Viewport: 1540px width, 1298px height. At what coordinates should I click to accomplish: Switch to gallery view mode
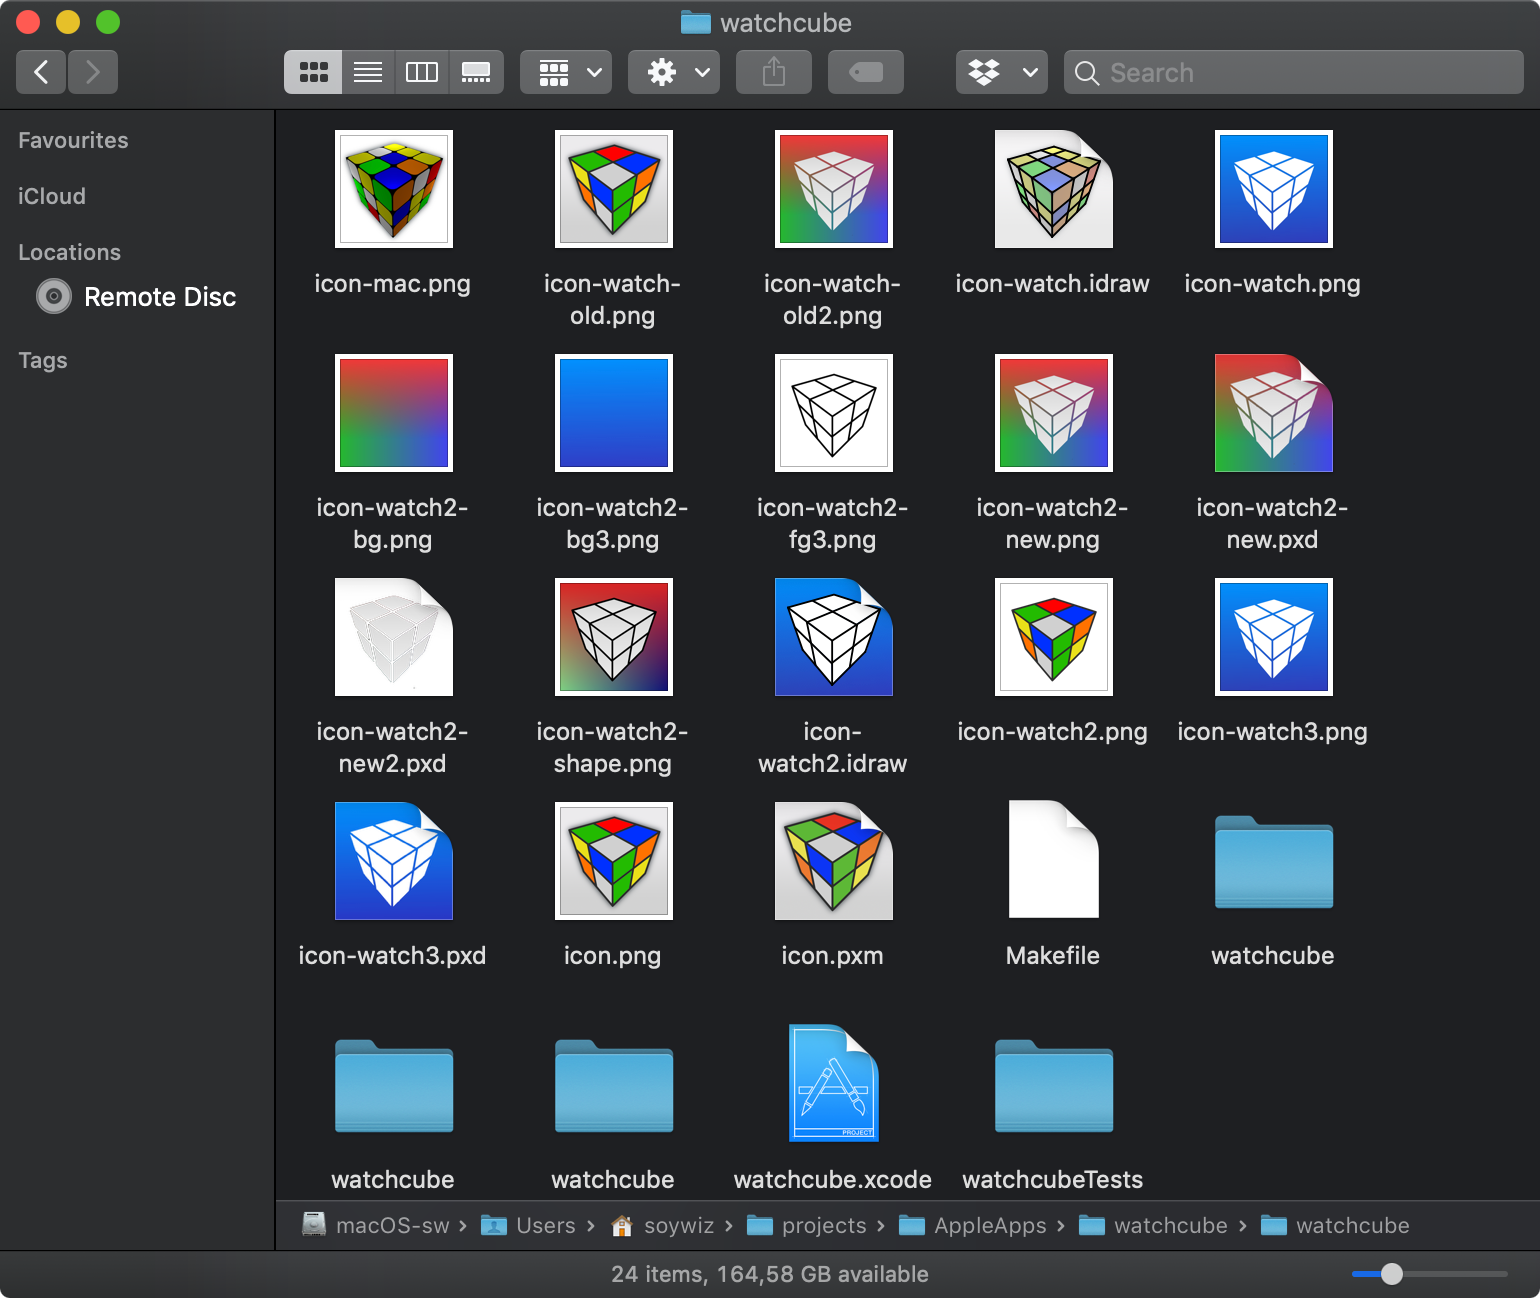click(x=476, y=72)
